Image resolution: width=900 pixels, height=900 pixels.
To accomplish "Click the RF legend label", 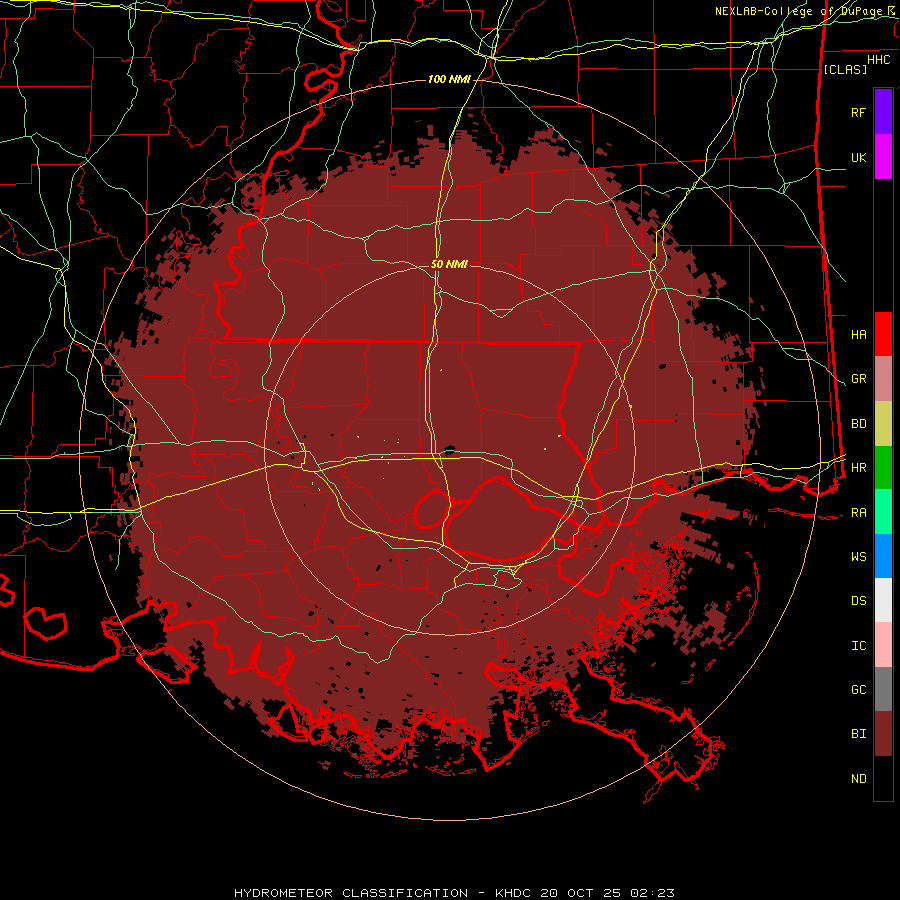I will click(858, 112).
